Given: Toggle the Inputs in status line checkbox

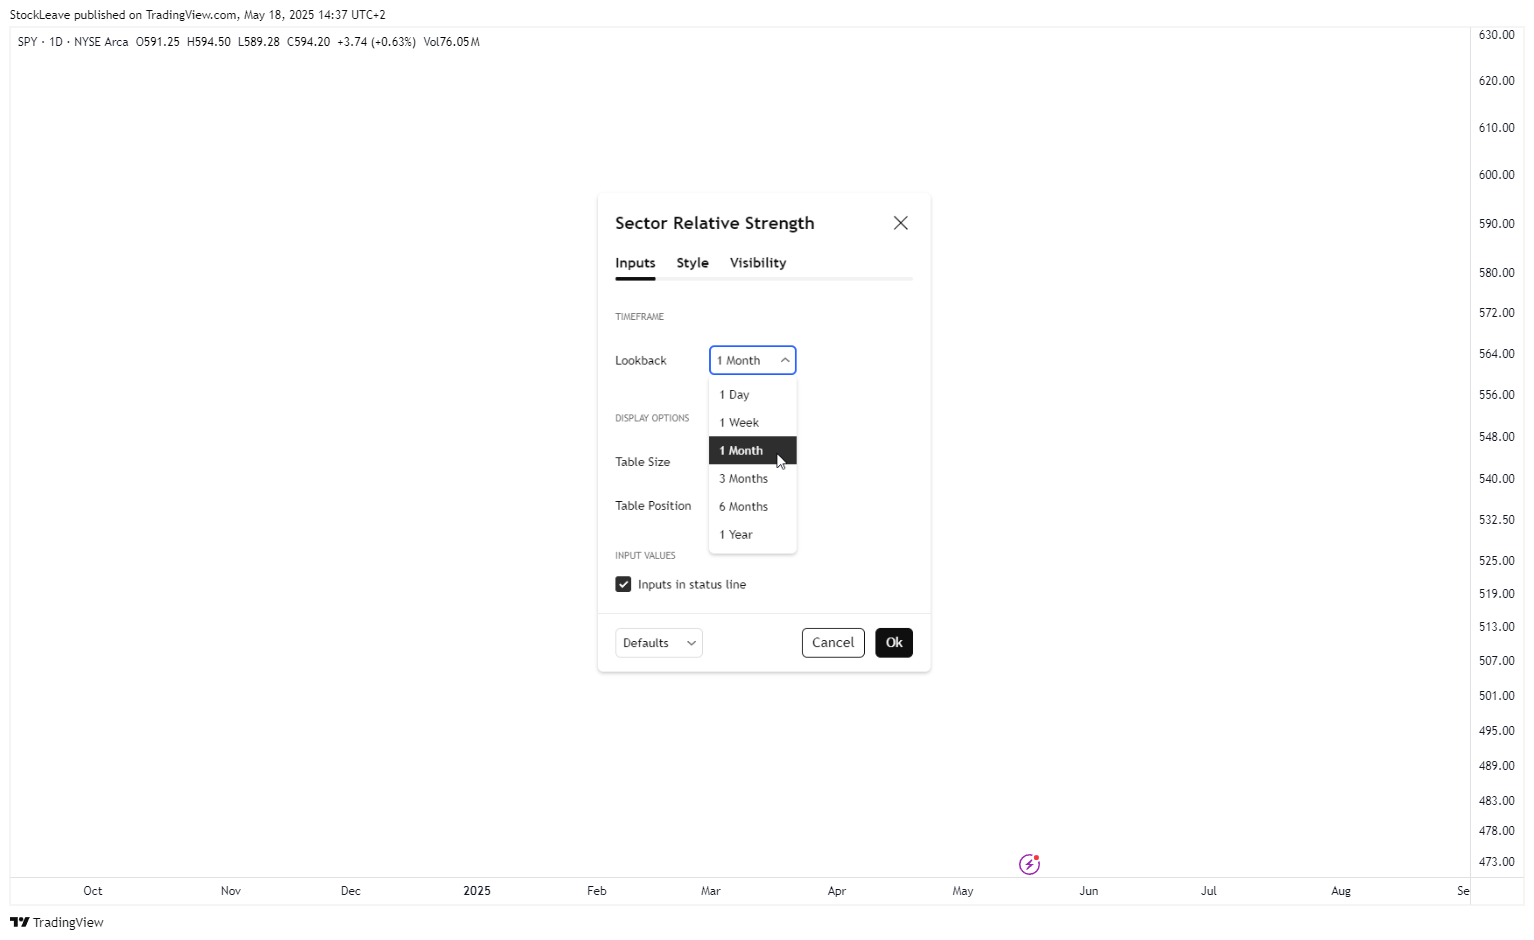Looking at the screenshot, I should 623,584.
